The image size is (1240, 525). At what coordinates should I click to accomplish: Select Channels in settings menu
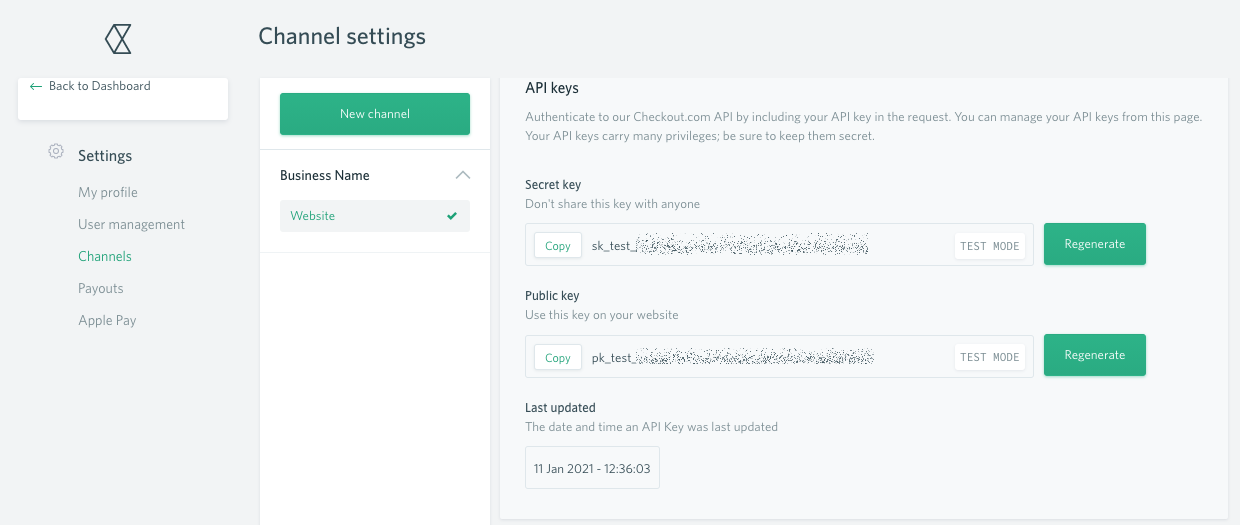tap(105, 256)
